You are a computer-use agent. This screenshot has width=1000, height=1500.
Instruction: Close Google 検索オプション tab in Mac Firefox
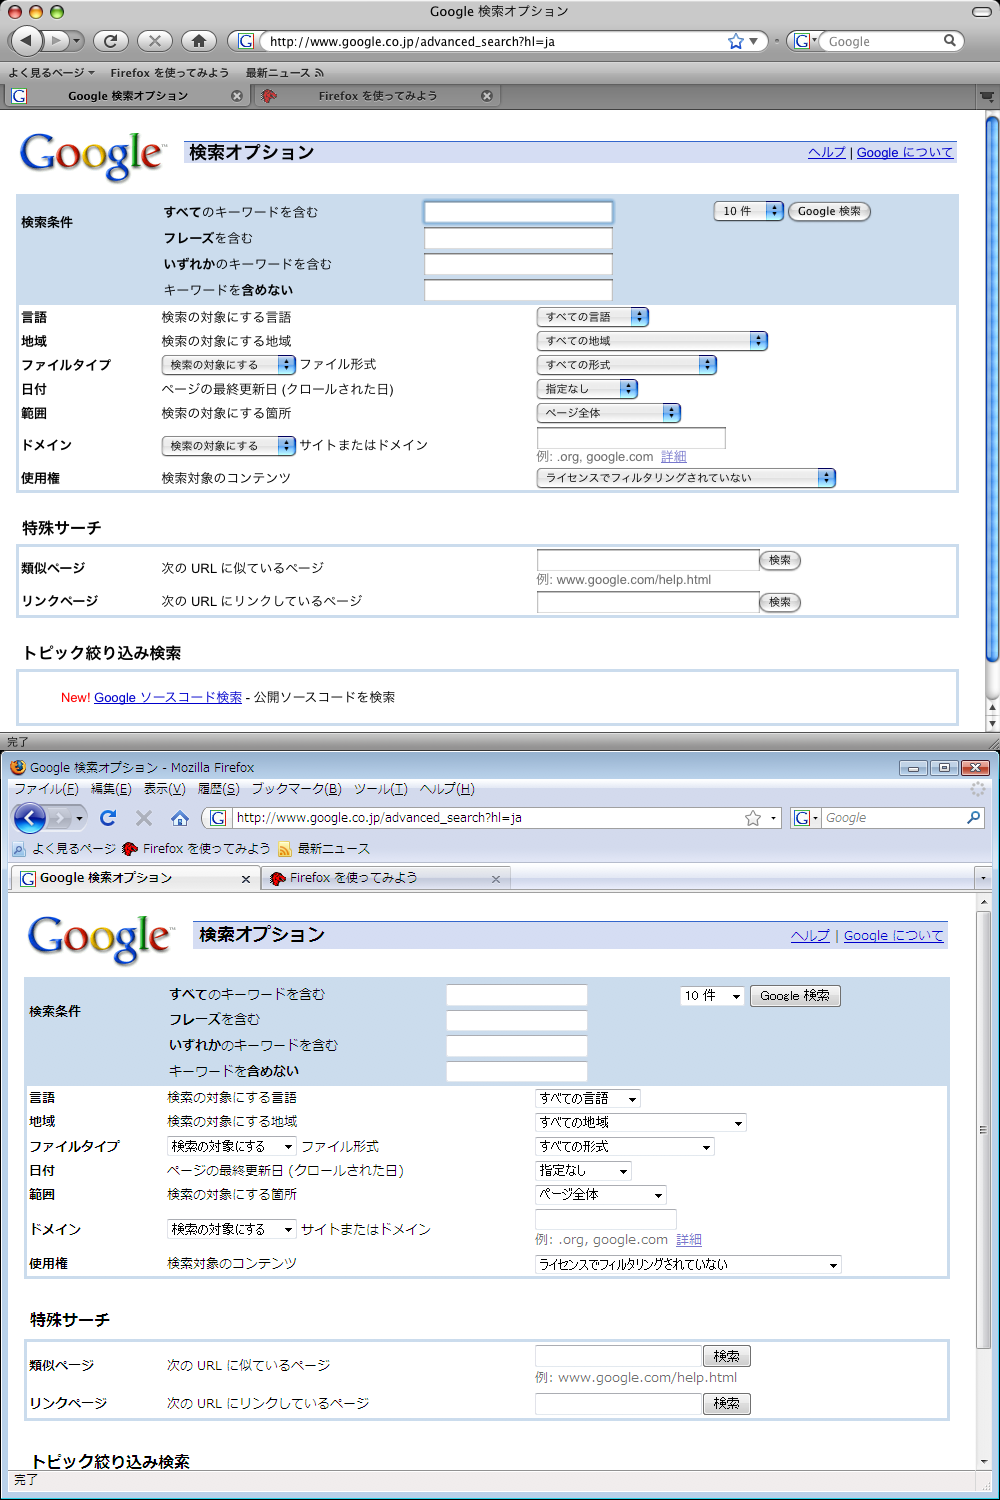[237, 96]
